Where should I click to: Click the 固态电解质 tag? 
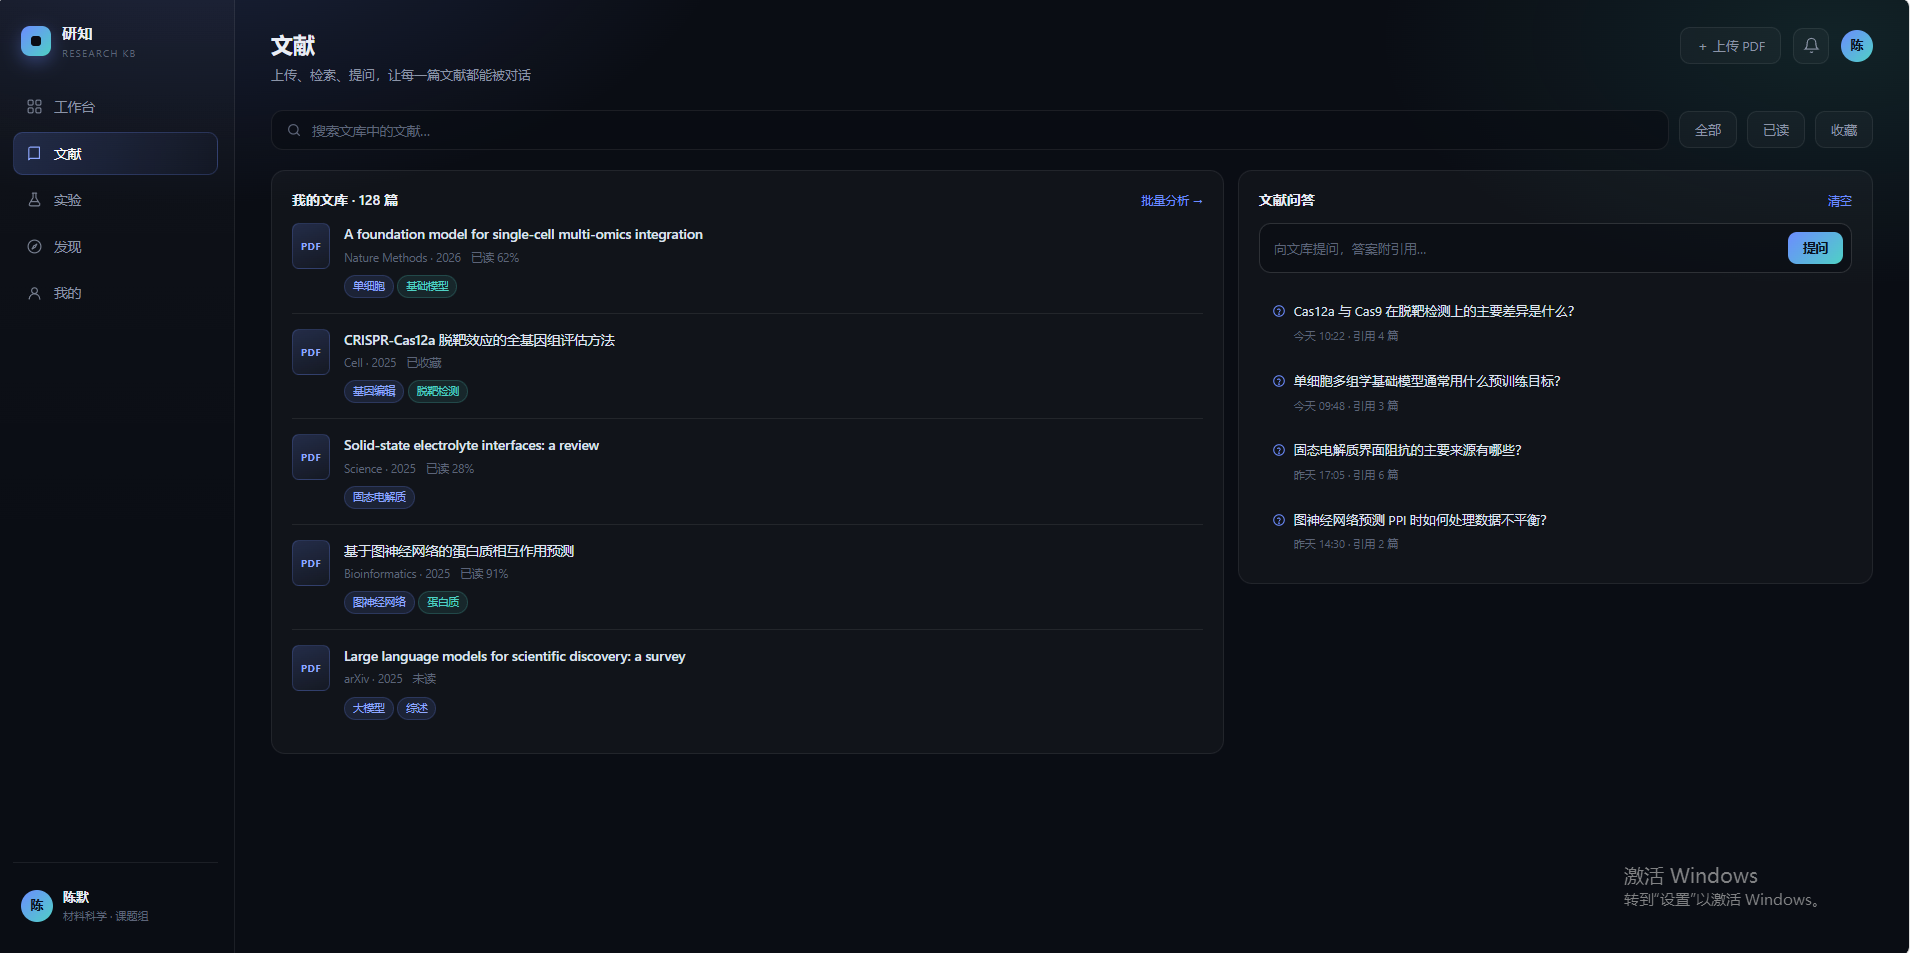point(379,497)
